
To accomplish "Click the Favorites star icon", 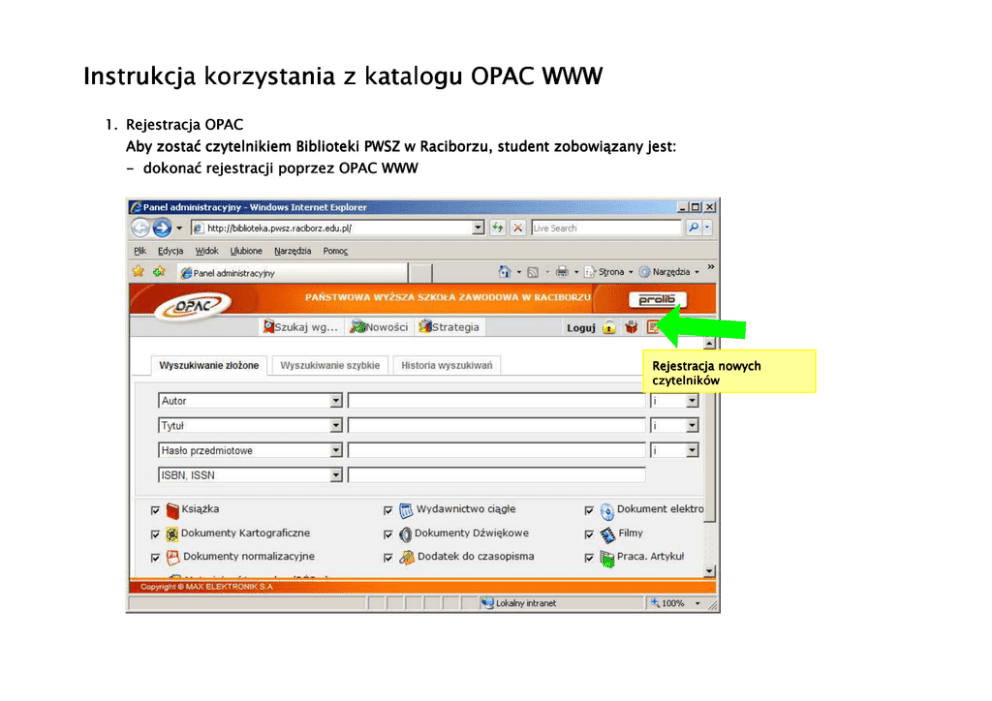I will point(139,271).
